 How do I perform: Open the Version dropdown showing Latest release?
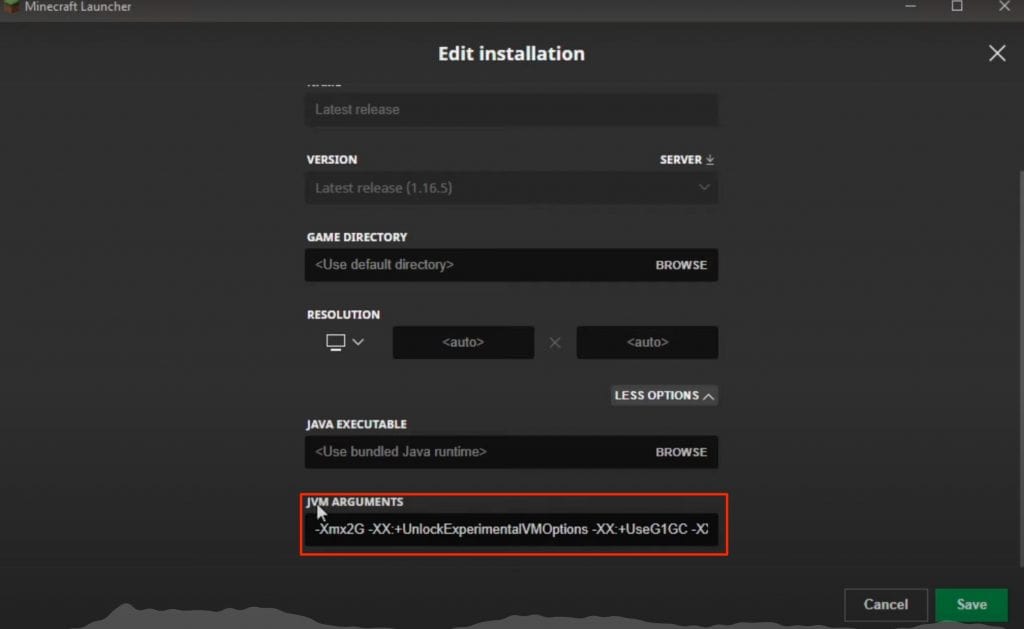click(x=511, y=188)
